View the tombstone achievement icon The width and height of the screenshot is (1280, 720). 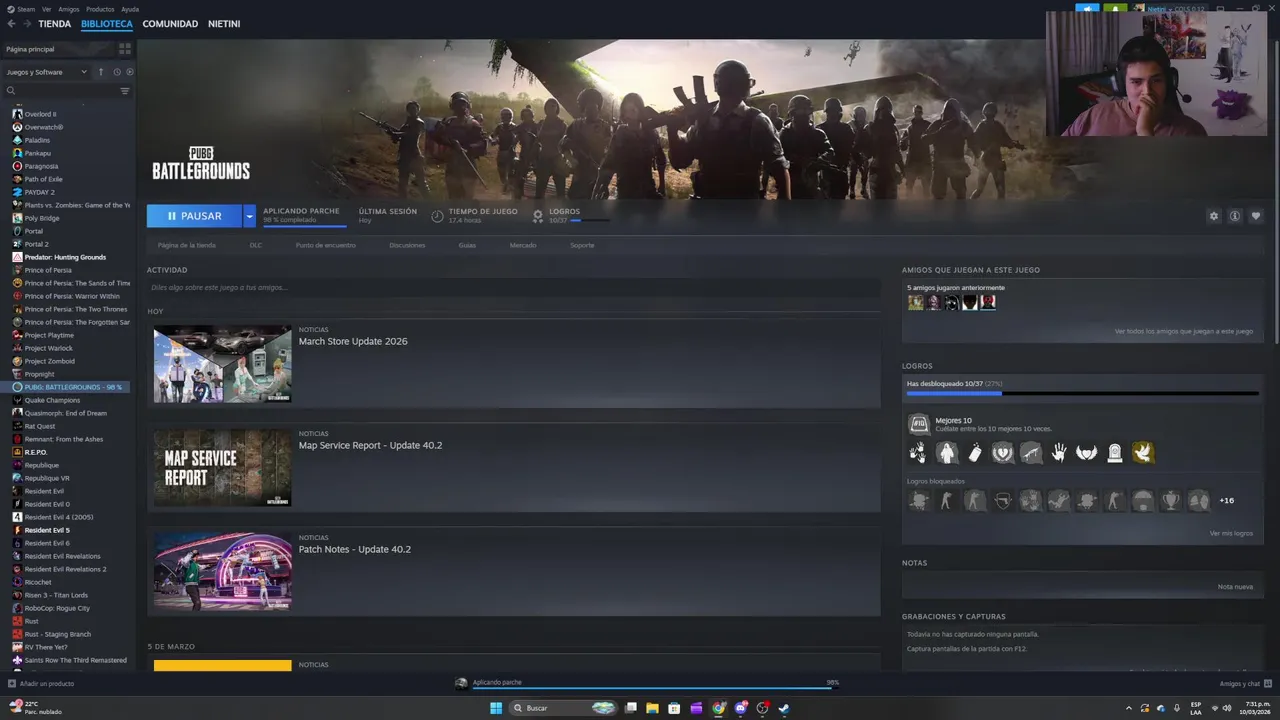1115,453
